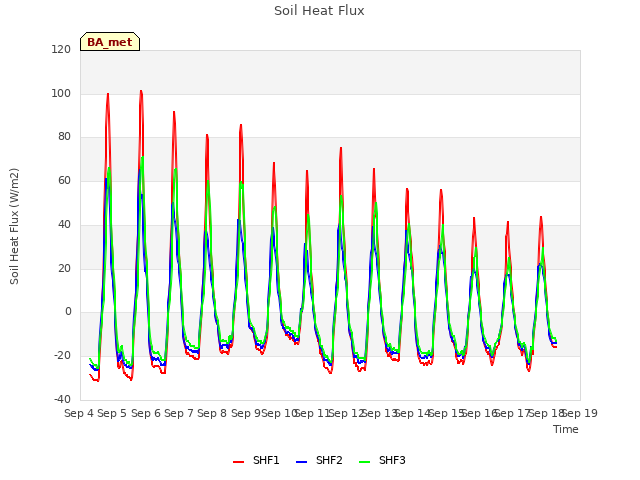Click the 'Sep 19' x-axis tick
640x480 pixels.
pyautogui.click(x=580, y=413)
